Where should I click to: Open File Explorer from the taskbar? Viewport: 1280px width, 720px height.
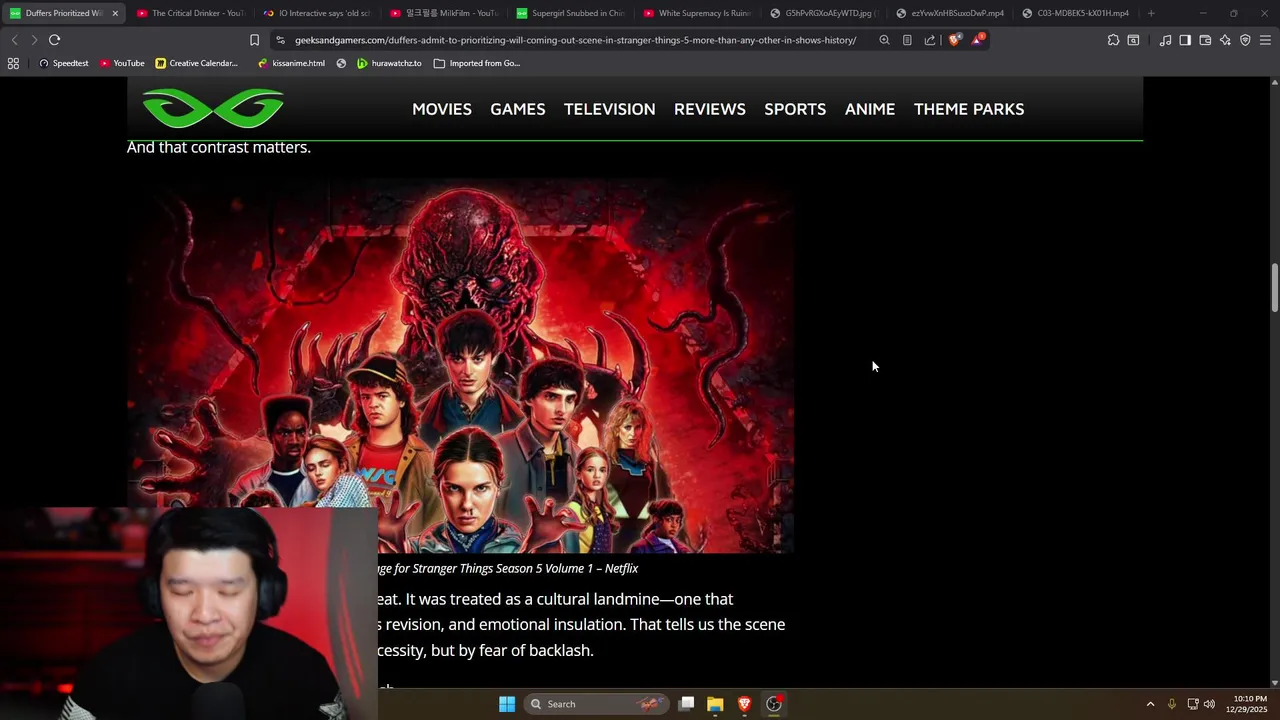(x=715, y=704)
